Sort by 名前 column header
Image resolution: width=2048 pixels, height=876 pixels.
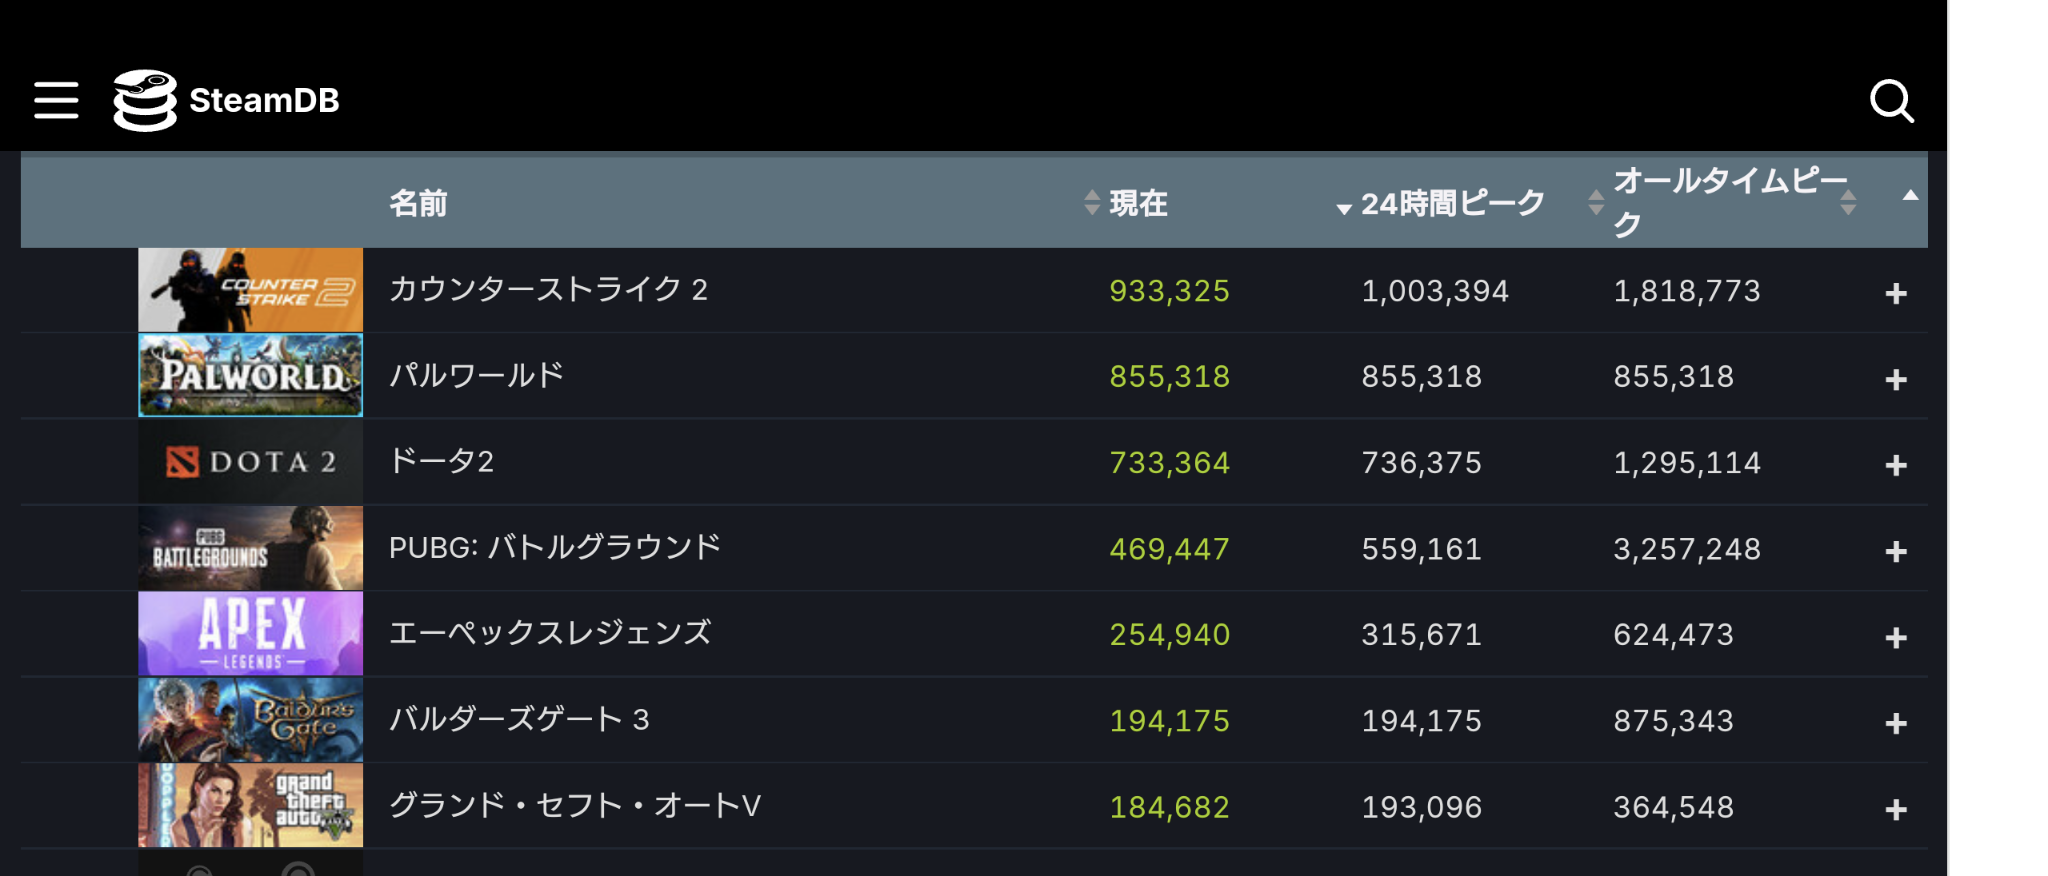(x=418, y=203)
